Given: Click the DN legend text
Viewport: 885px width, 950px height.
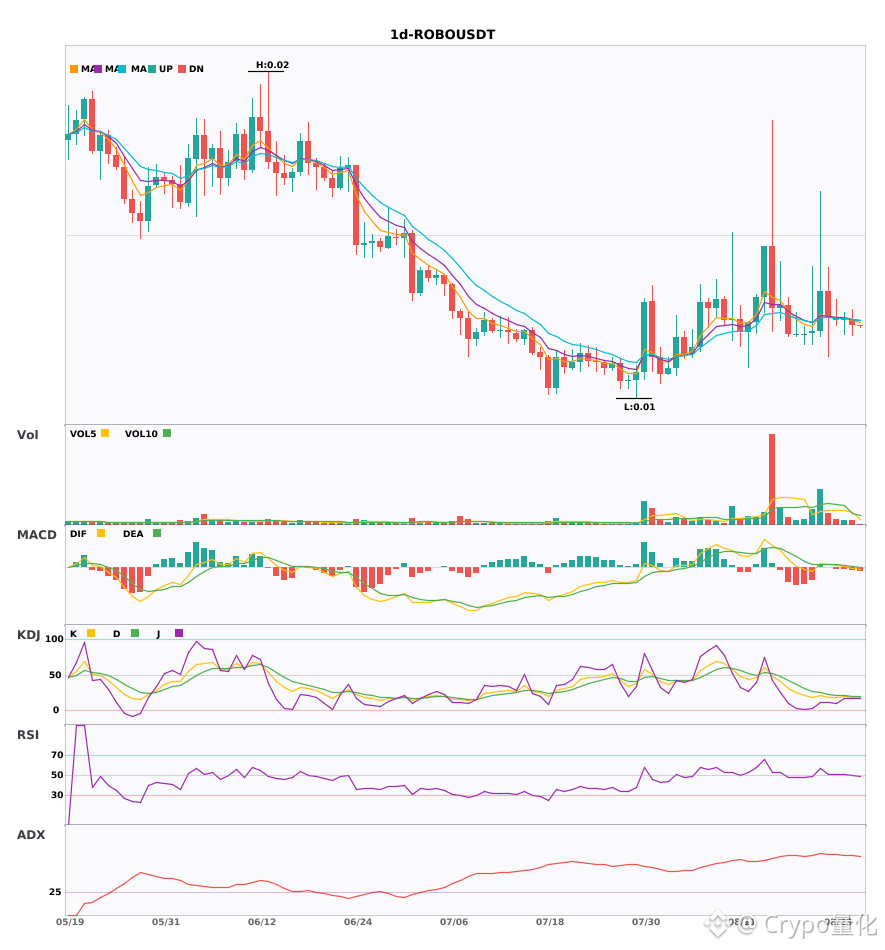Looking at the screenshot, I should tap(196, 69).
